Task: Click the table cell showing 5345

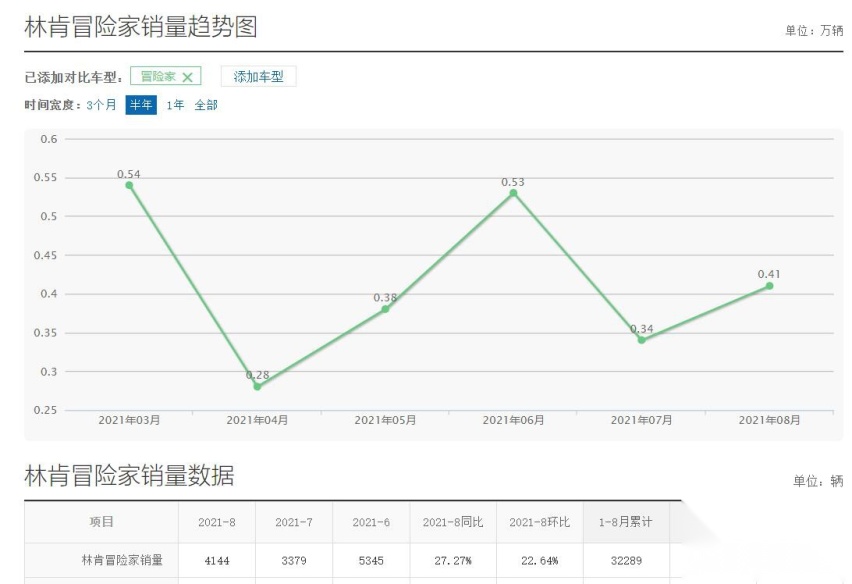Action: pos(371,561)
